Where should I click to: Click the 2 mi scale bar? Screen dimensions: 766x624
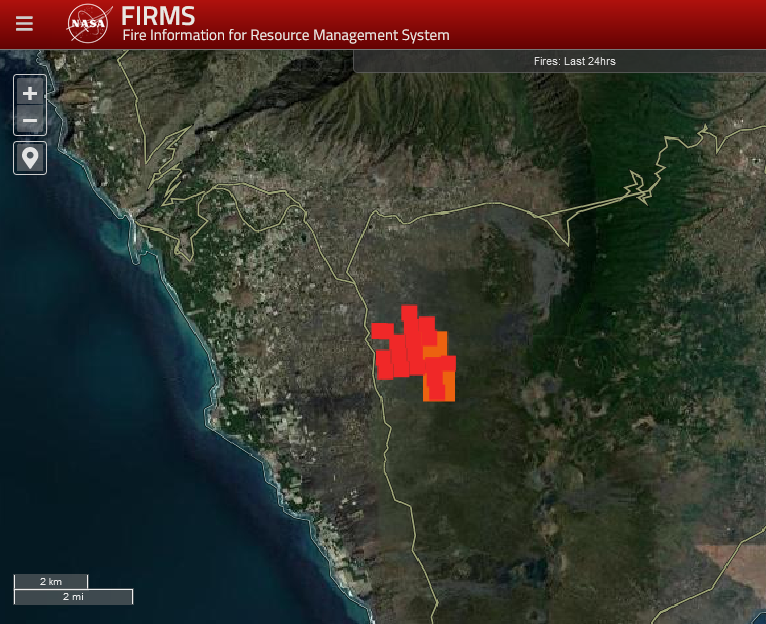pos(73,597)
